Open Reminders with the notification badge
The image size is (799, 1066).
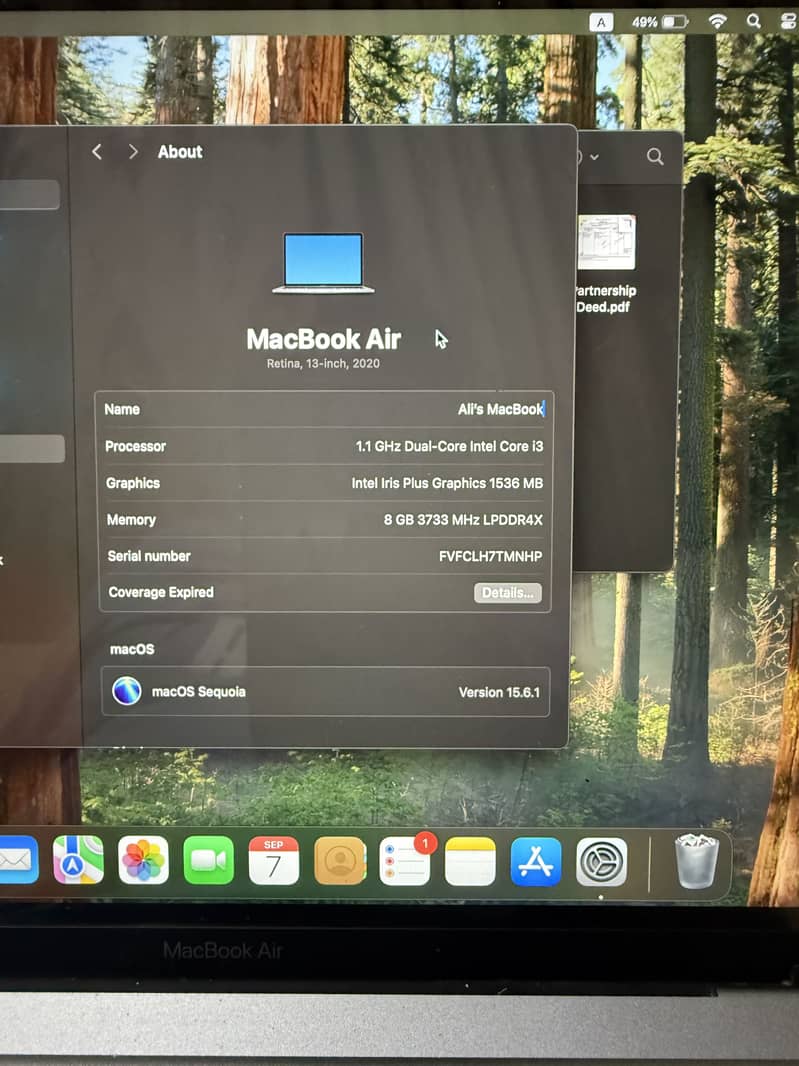point(405,861)
